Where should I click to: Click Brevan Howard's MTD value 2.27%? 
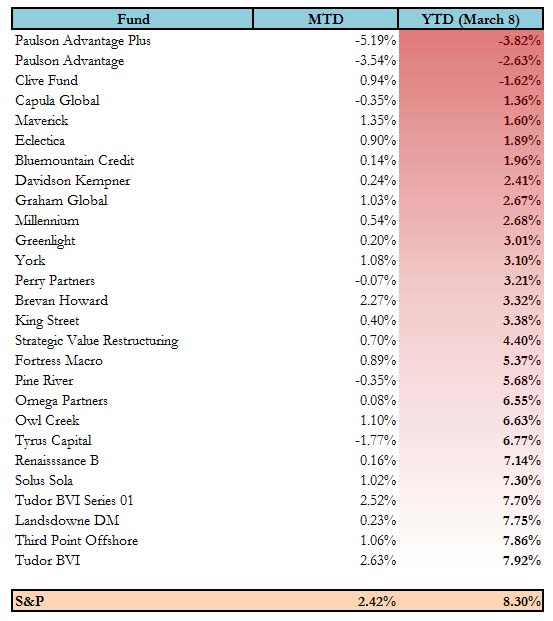click(x=378, y=300)
